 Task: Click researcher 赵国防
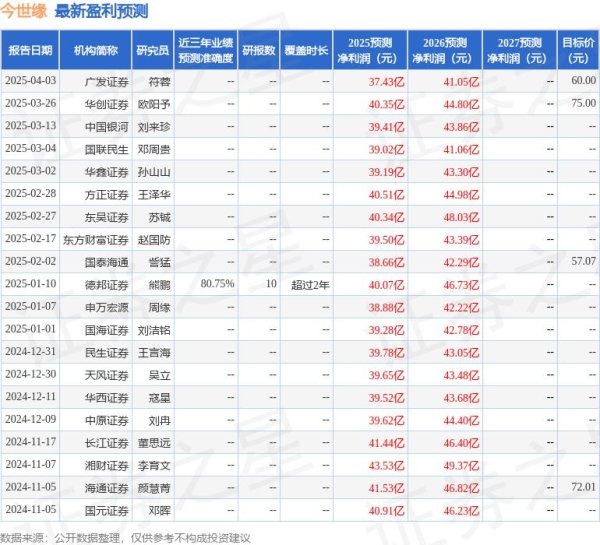[154, 240]
